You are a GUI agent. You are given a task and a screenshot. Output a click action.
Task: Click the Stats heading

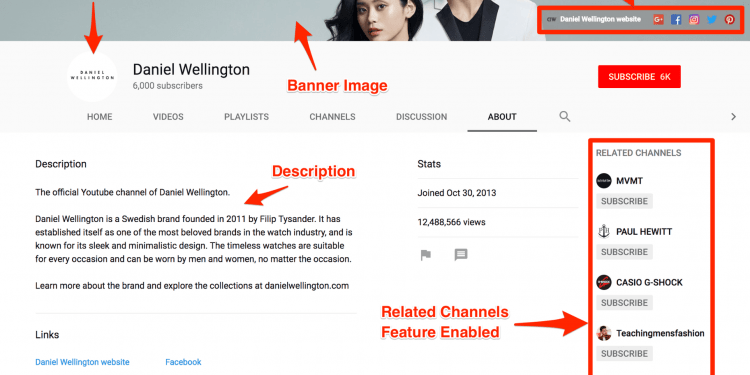429,164
